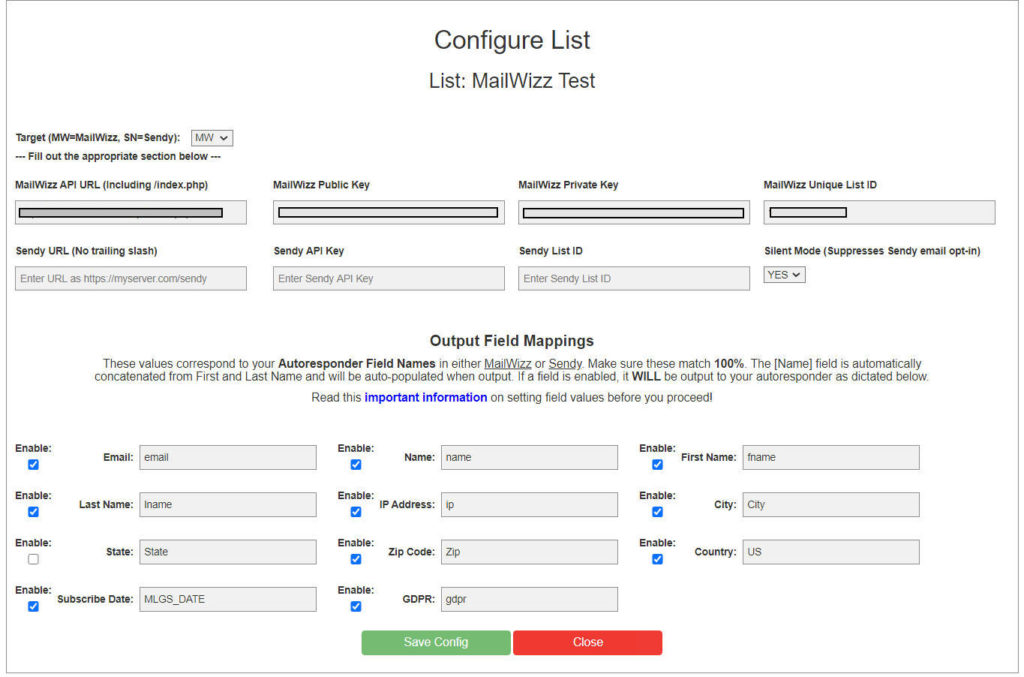Select the IP Address mapping field
The width and height of the screenshot is (1024, 677).
(x=530, y=505)
